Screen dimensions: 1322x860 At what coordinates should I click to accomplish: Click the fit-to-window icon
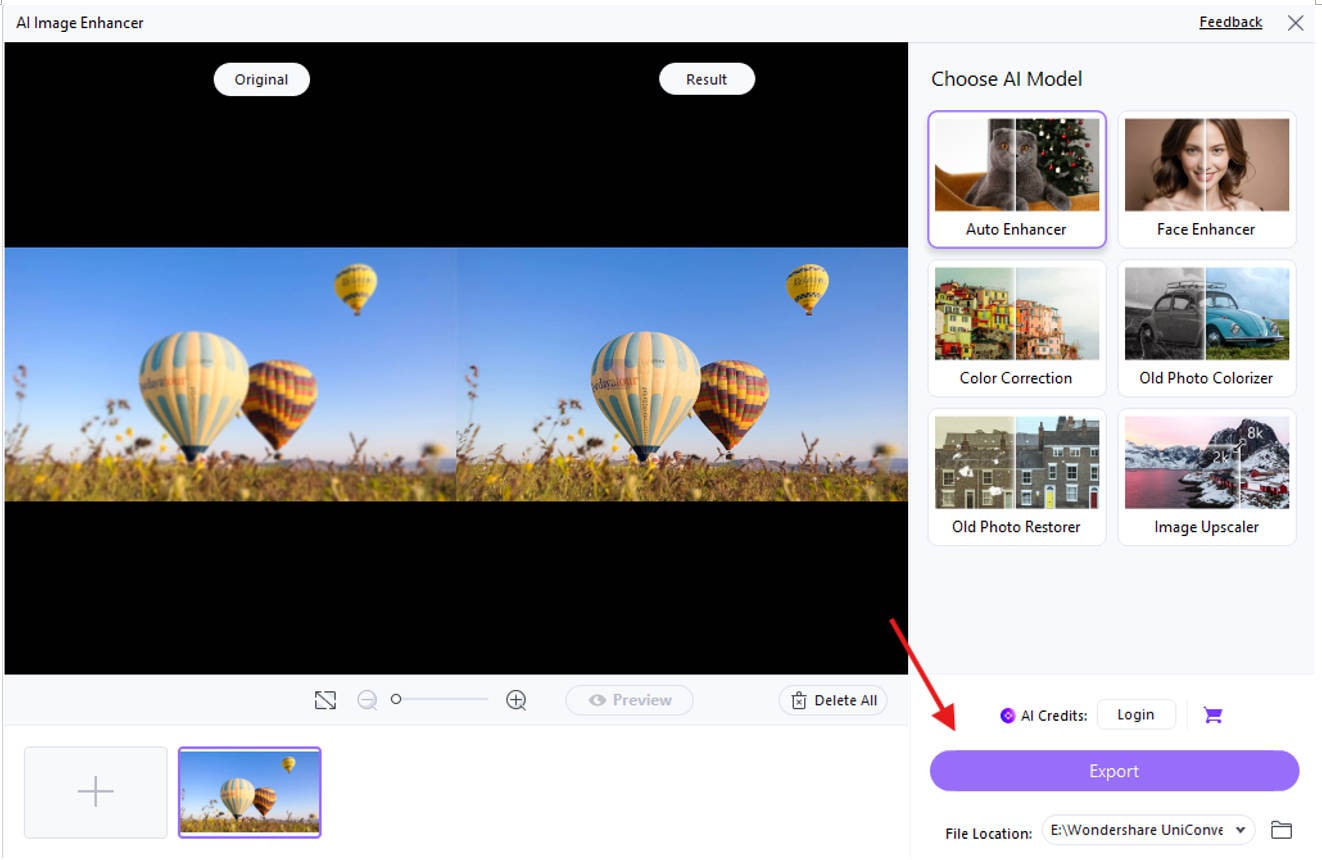click(x=325, y=700)
